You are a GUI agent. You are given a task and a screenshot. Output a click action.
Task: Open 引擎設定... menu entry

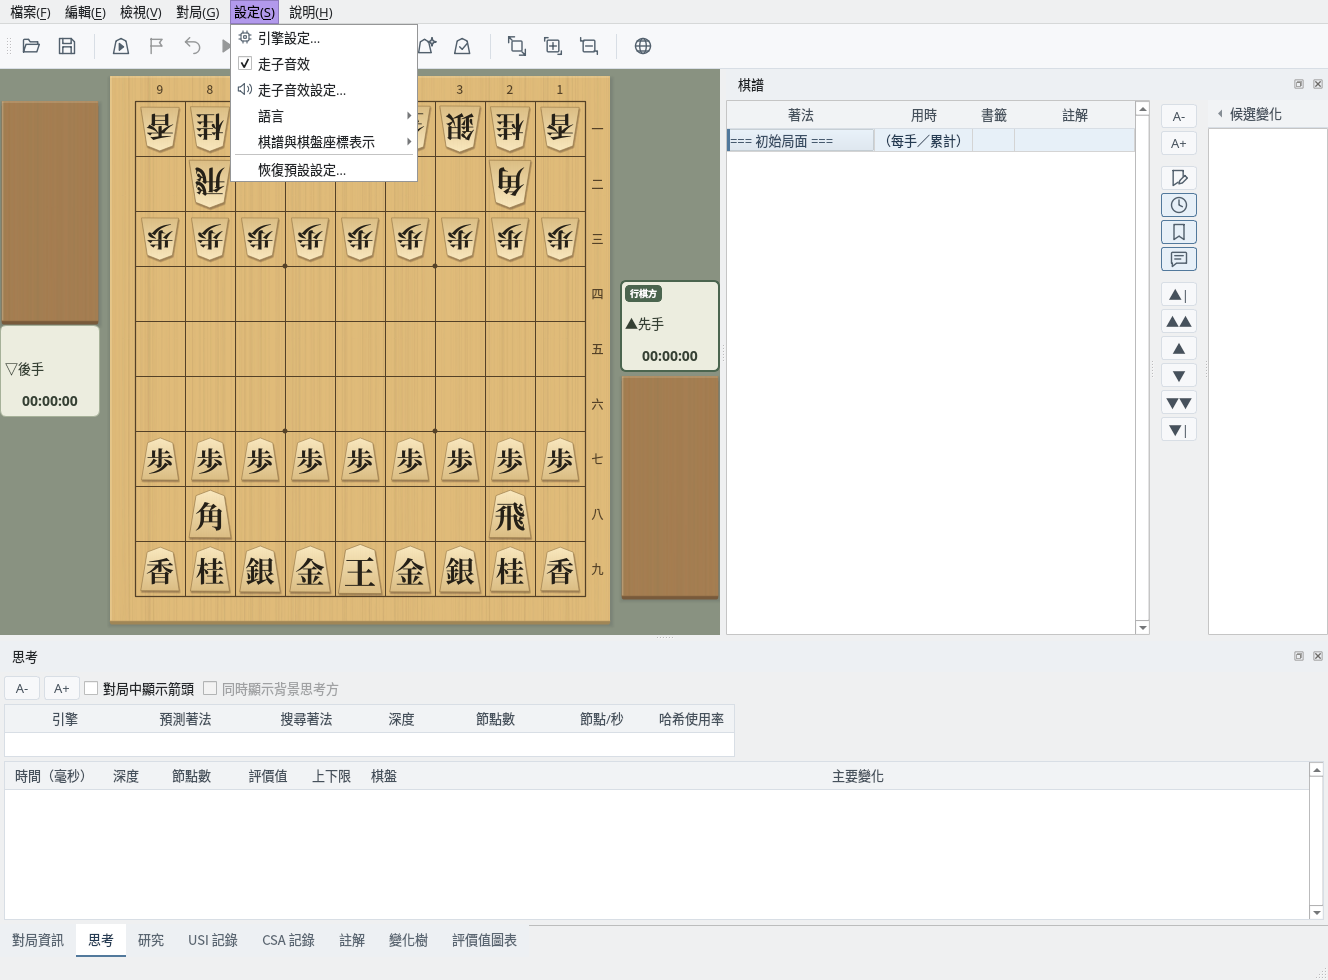tap(324, 38)
